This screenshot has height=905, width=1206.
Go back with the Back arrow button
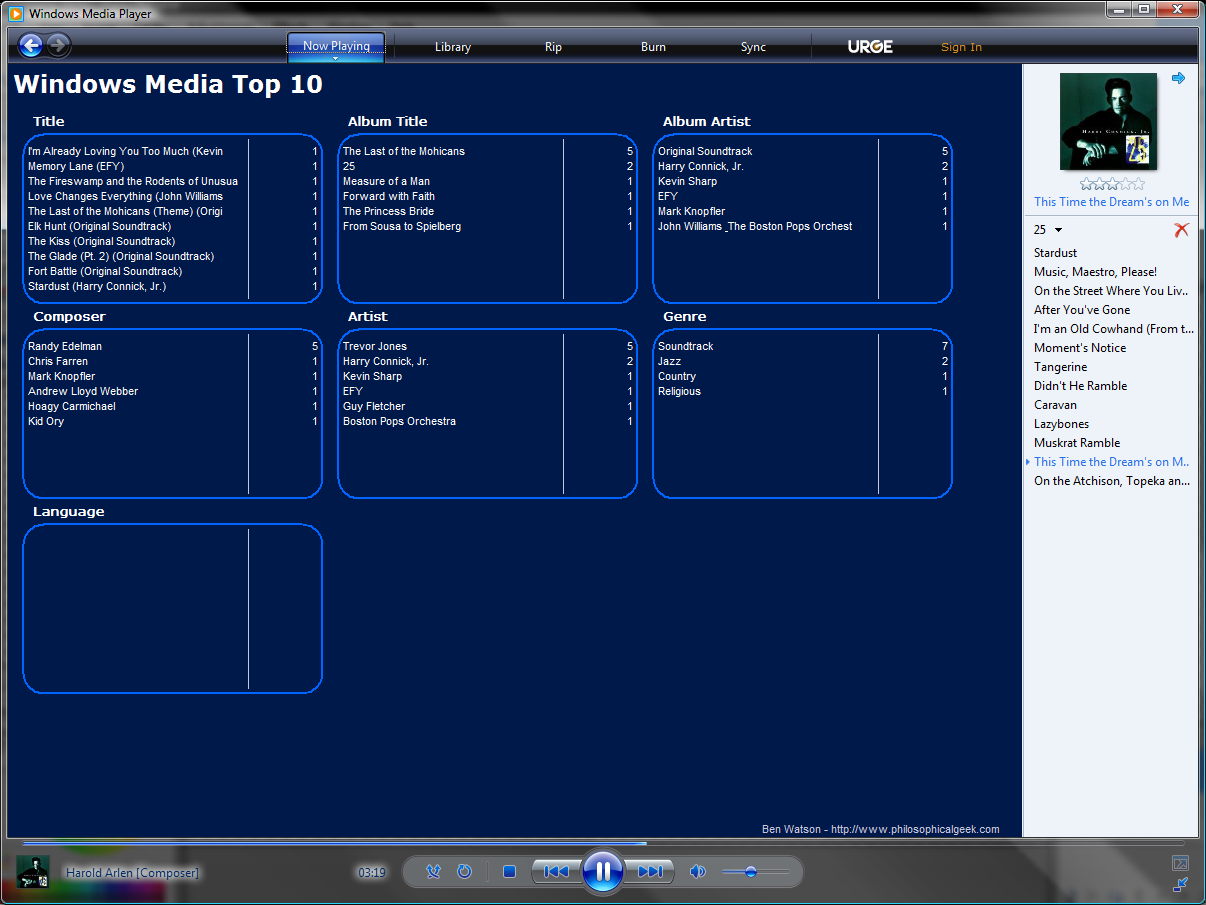click(x=31, y=45)
